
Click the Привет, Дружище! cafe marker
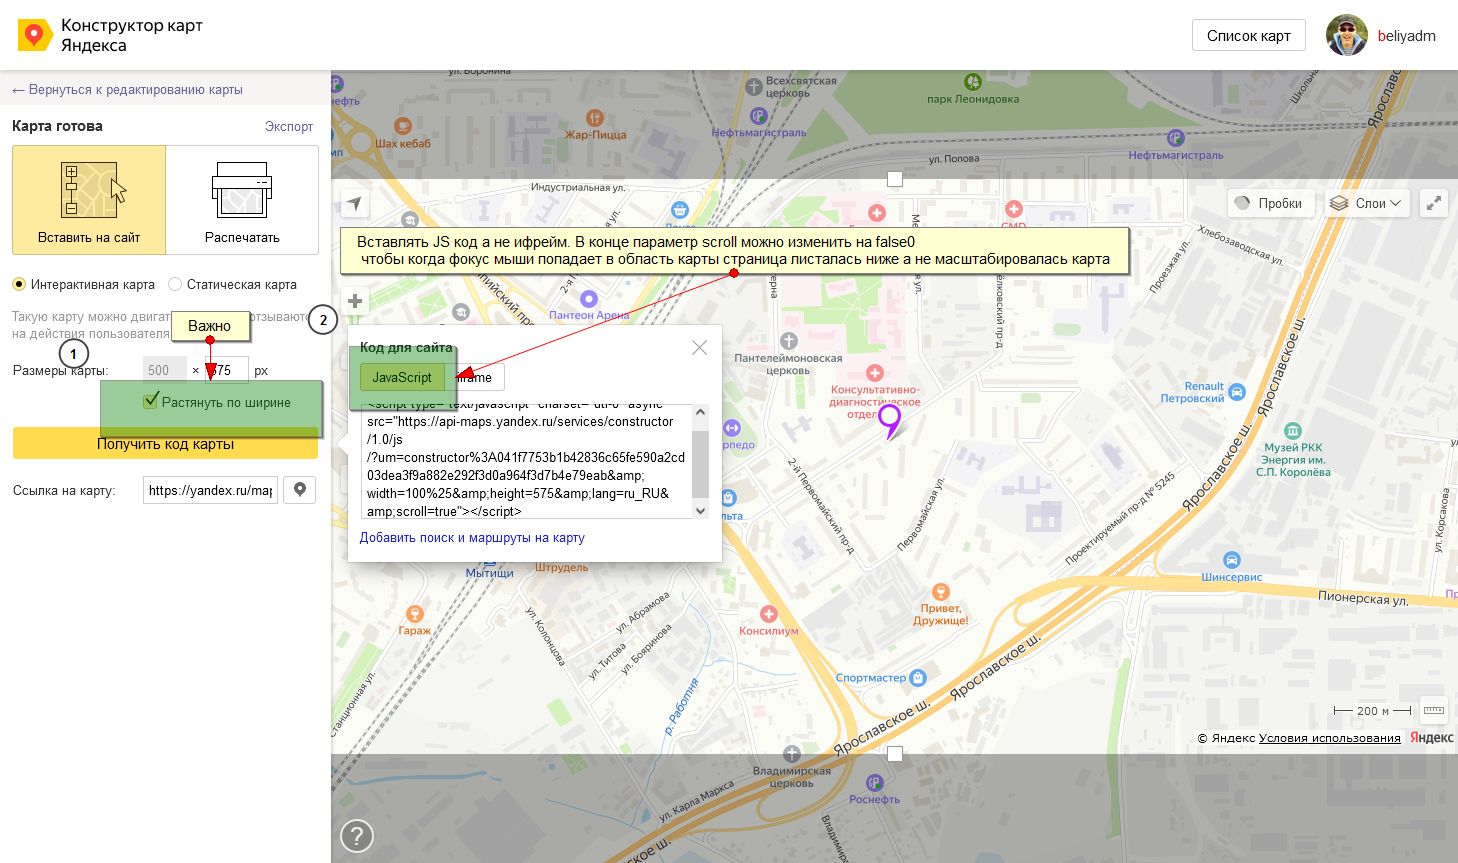pos(940,592)
